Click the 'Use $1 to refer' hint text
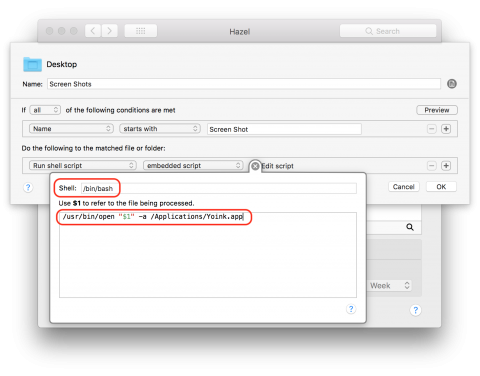The height and width of the screenshot is (376, 480). 126,203
